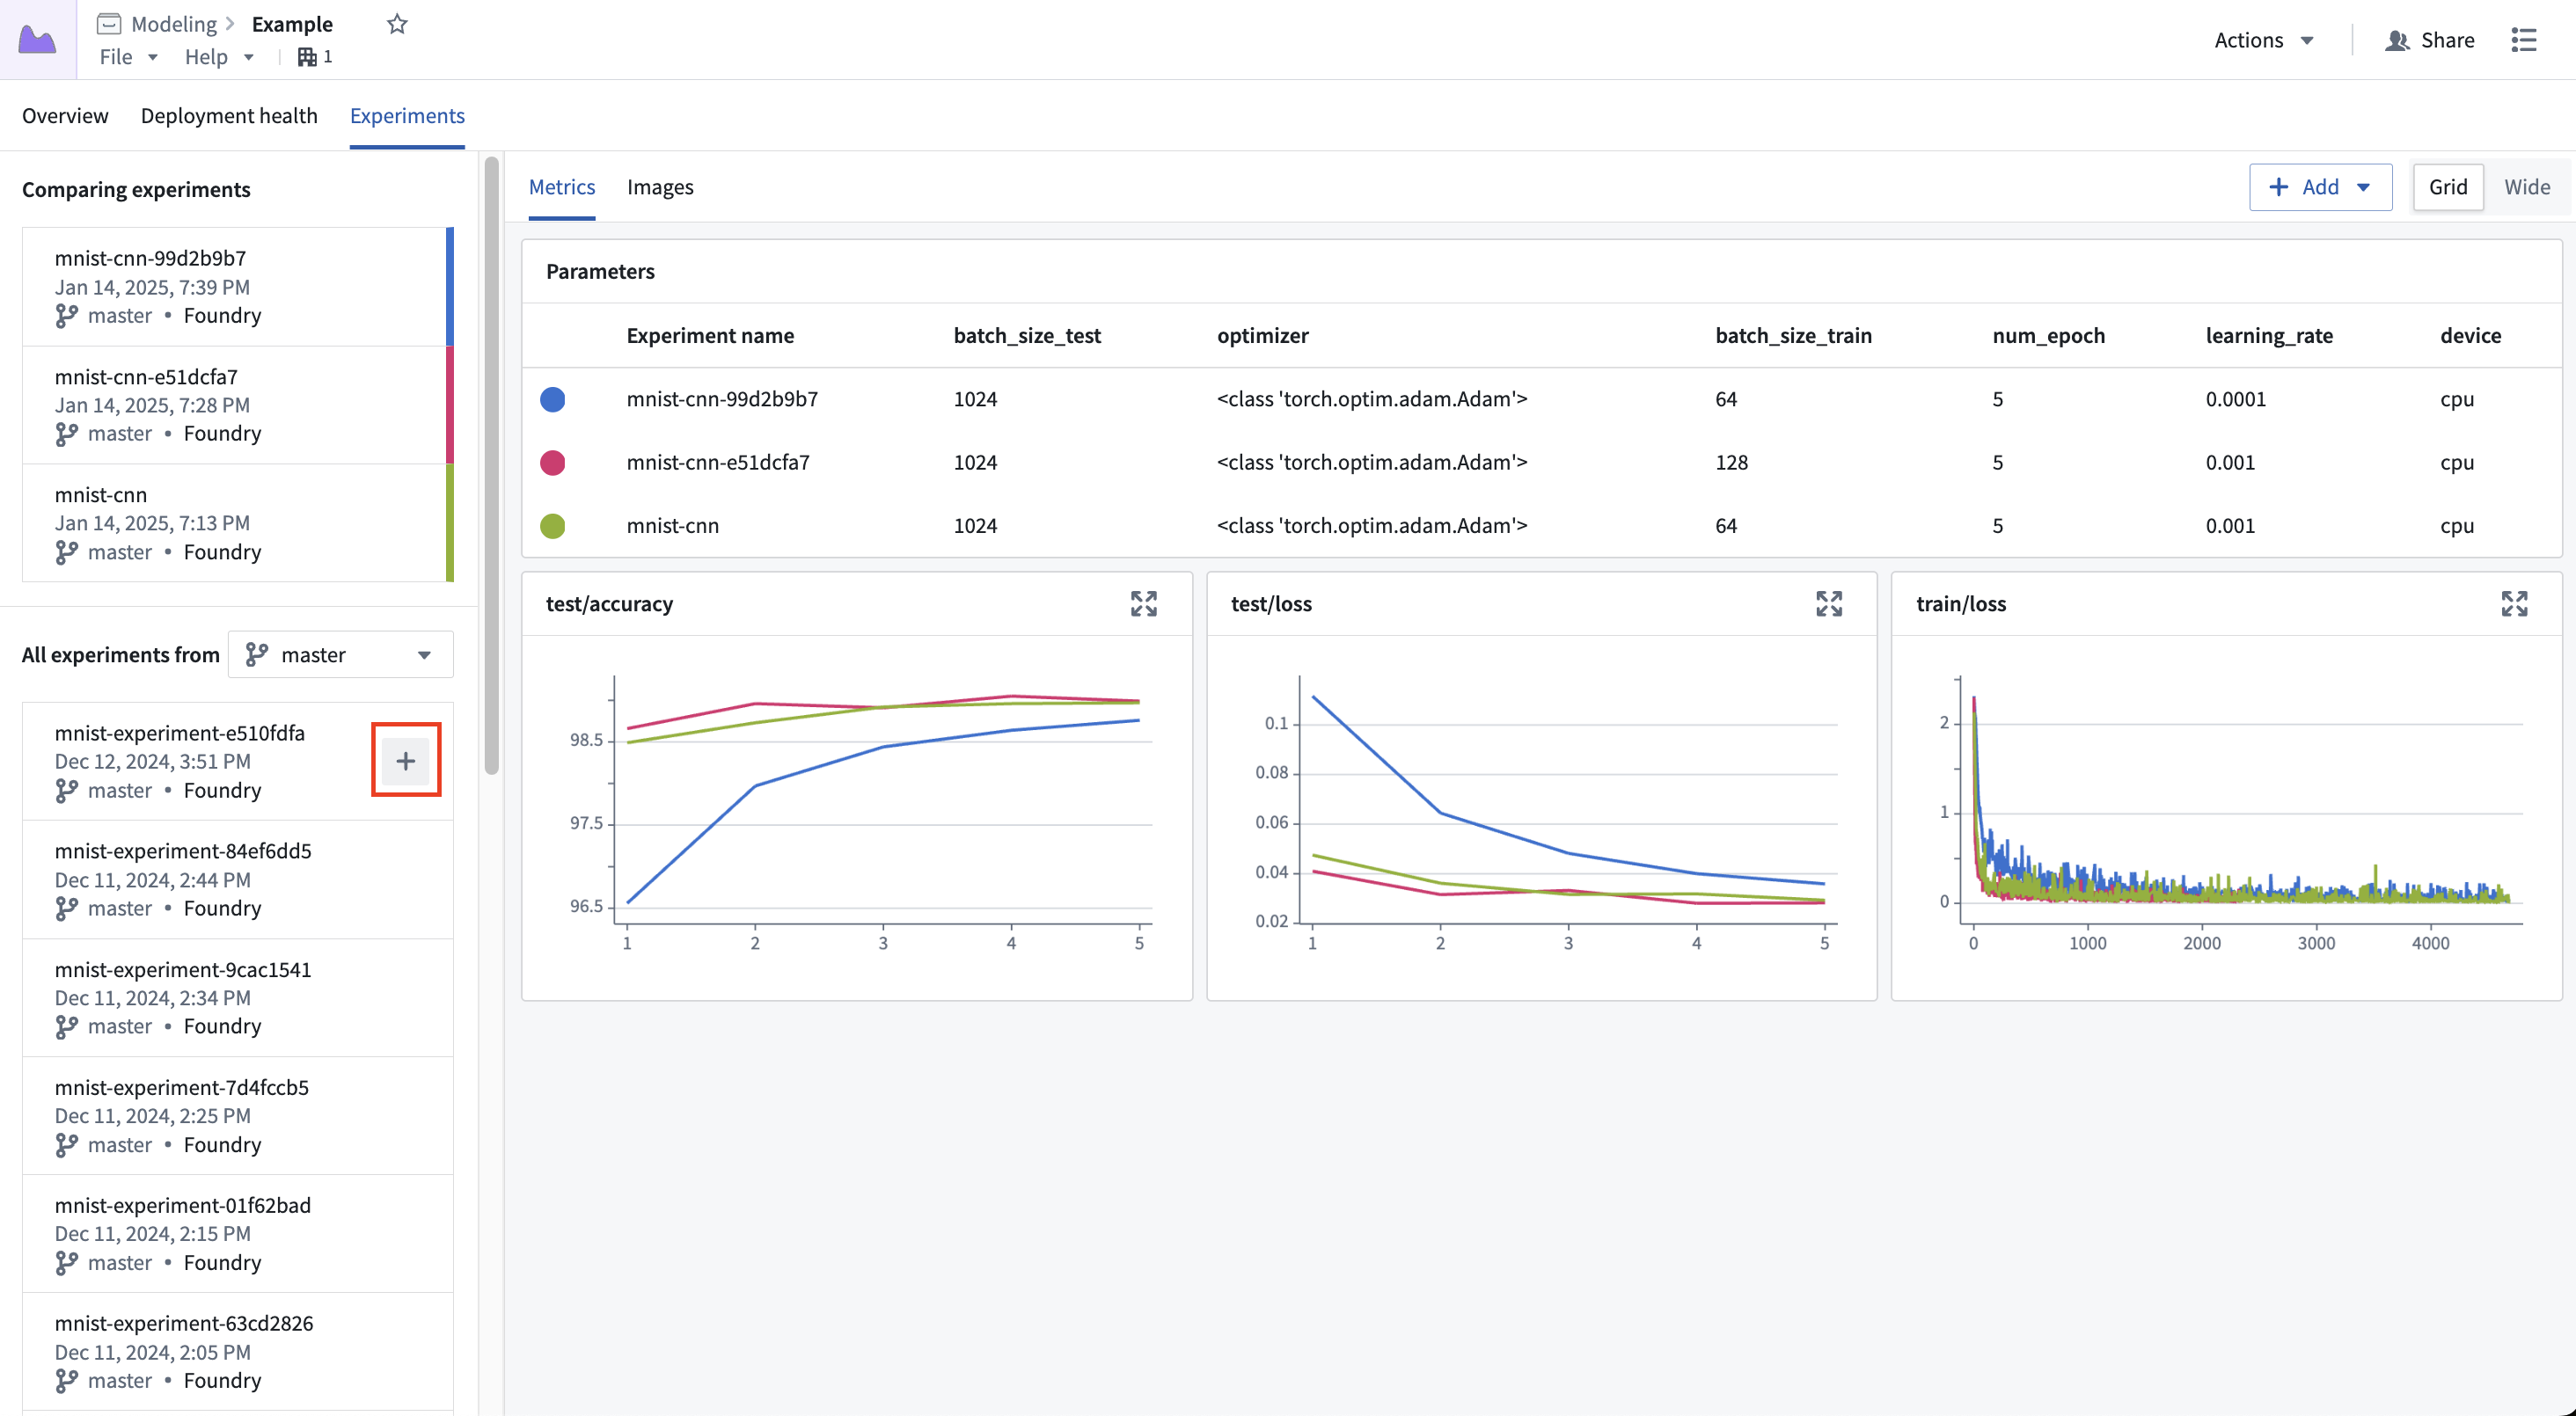2576x1416 pixels.
Task: Expand the train/loss chart to fullscreen
Action: coord(2514,604)
